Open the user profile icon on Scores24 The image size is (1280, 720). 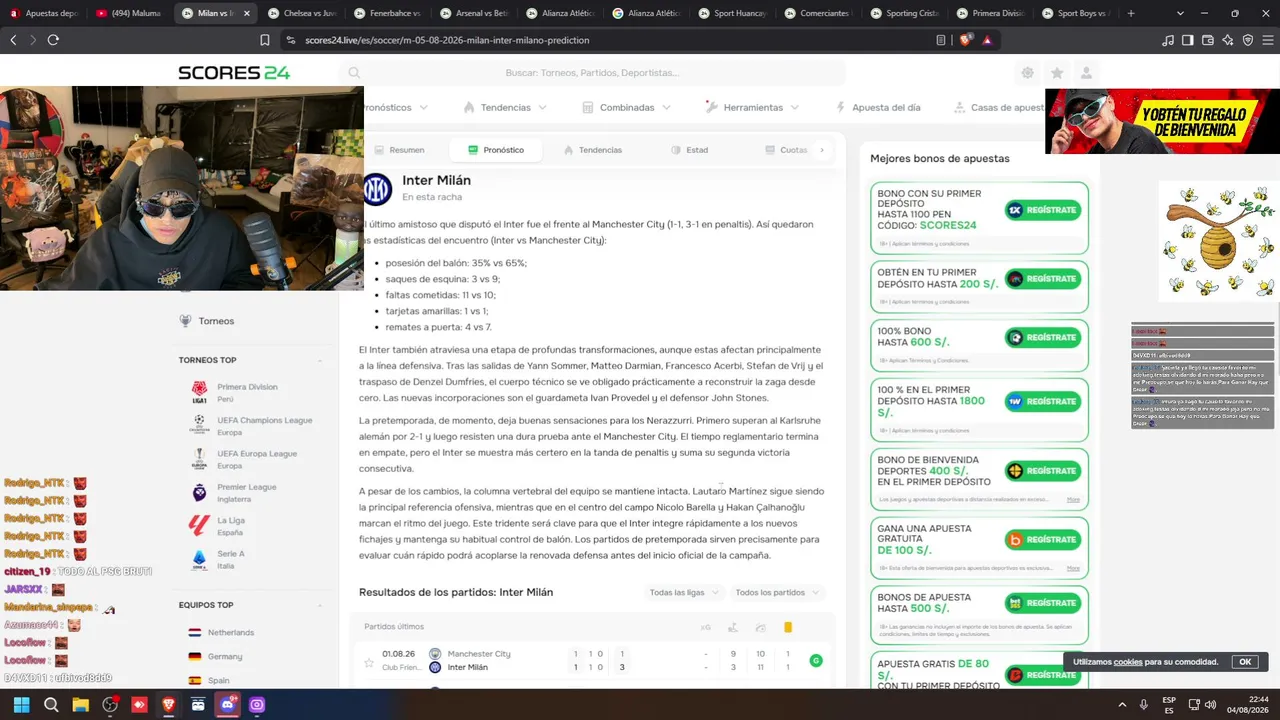[1086, 73]
